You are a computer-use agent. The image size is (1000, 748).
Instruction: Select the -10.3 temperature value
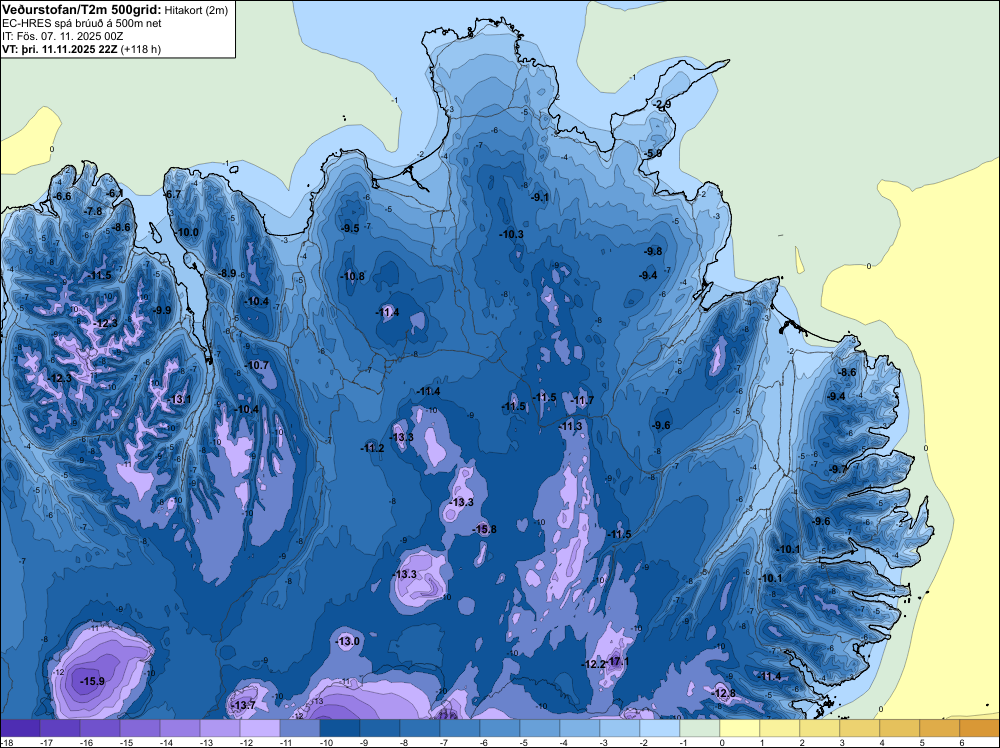(x=511, y=234)
